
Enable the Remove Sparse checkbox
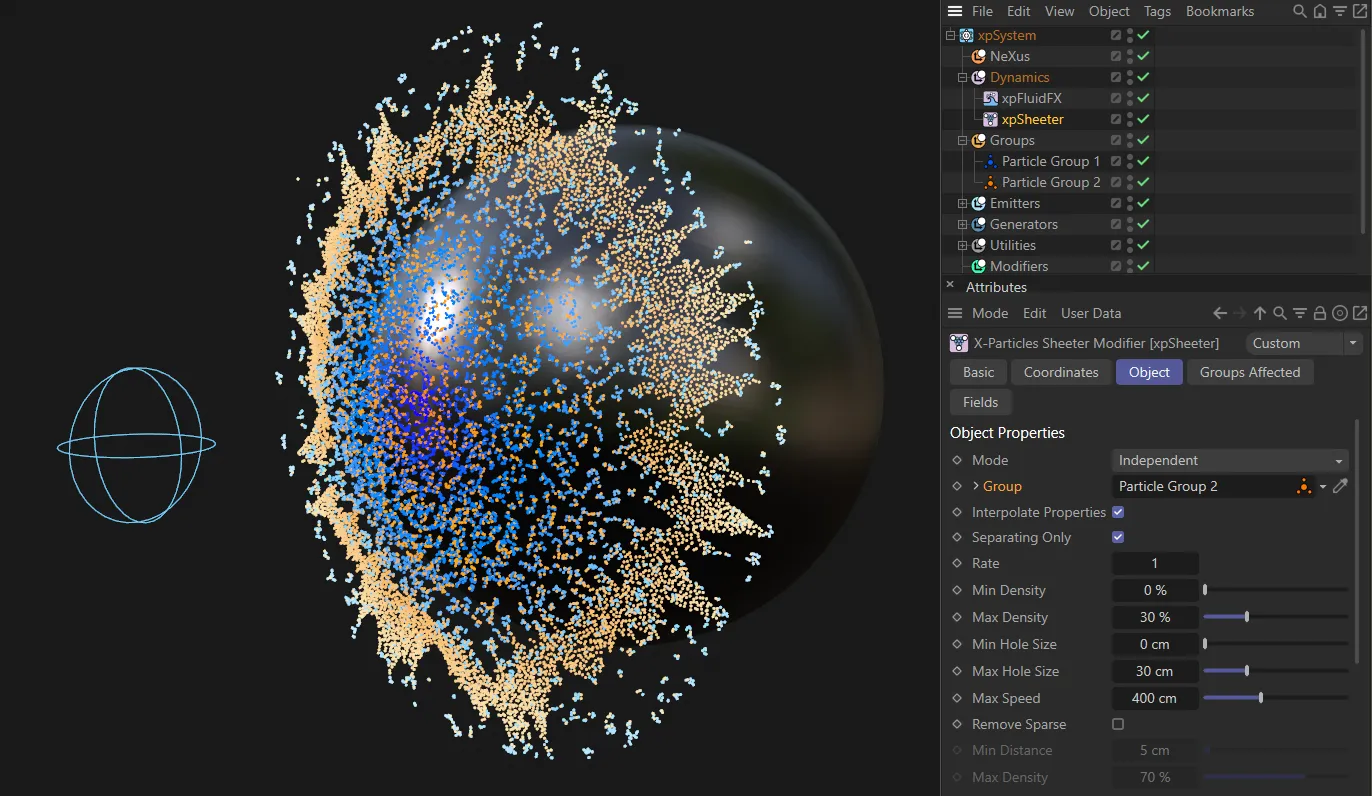1118,724
